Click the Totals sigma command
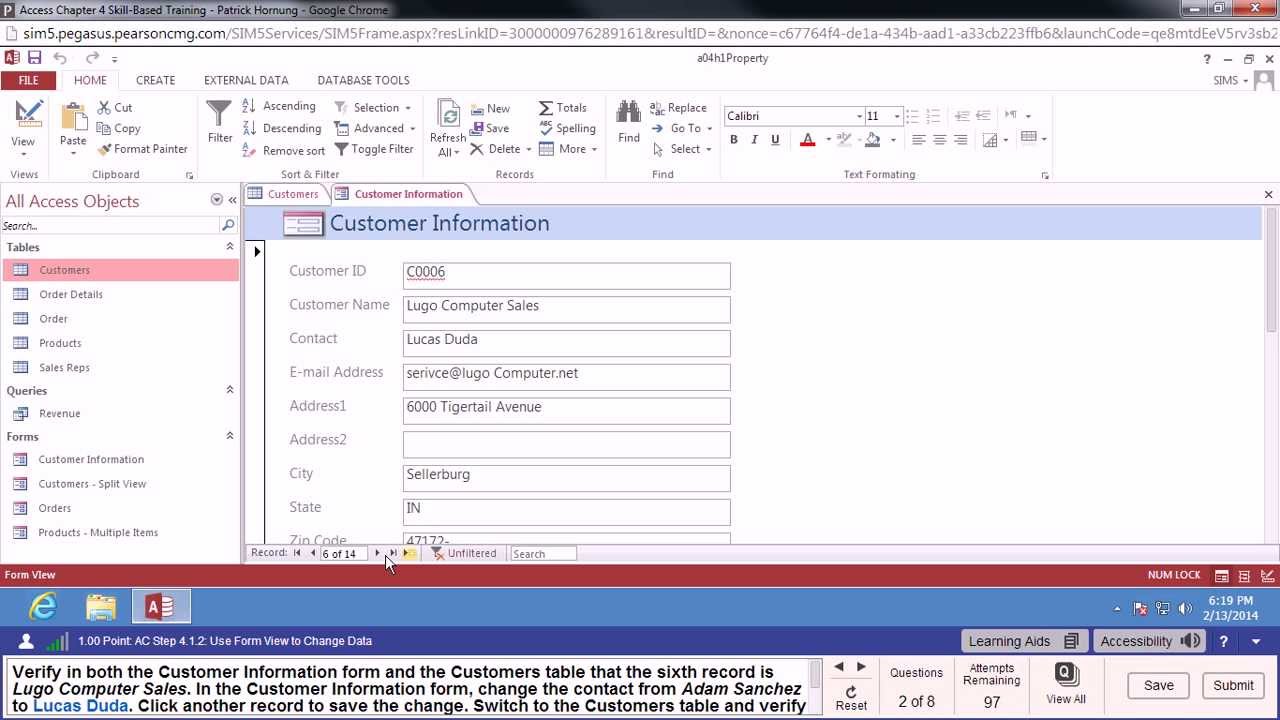The height and width of the screenshot is (720, 1280). coord(563,107)
